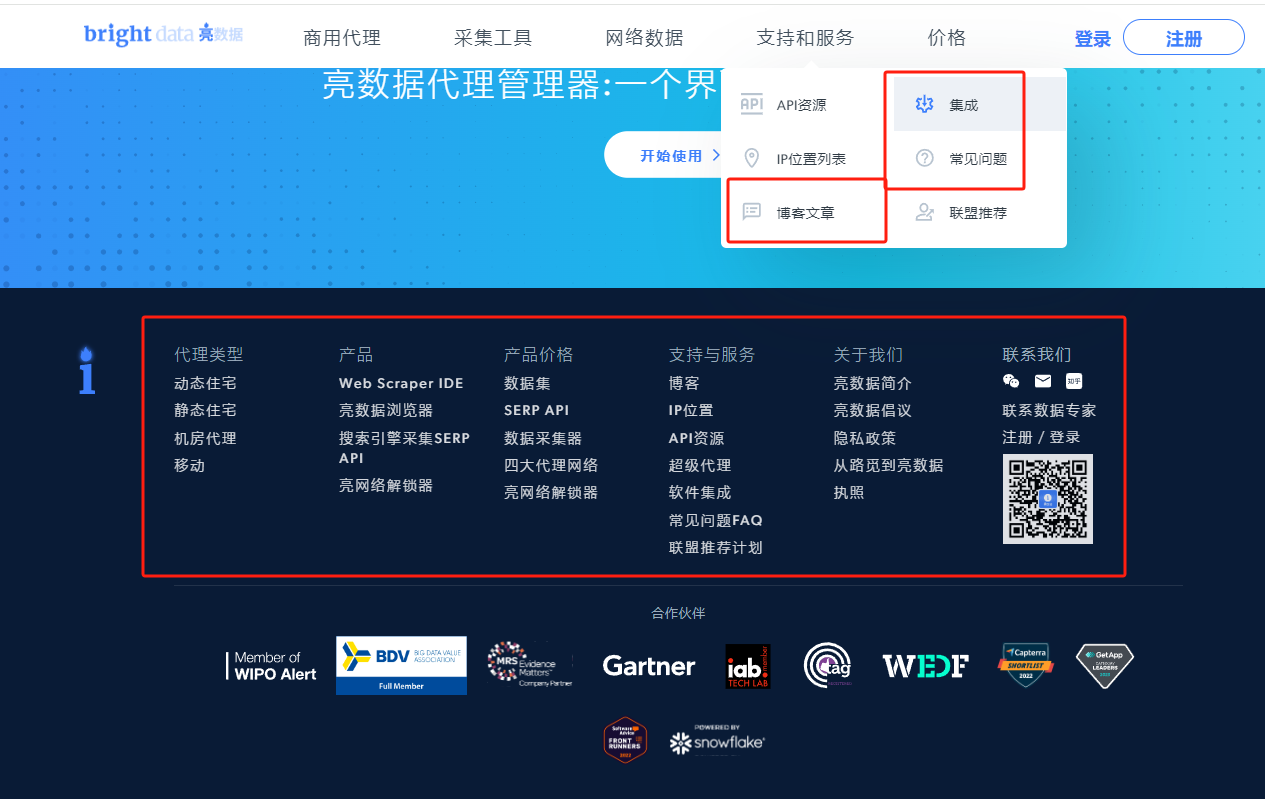Open the 数据集 footer link

pyautogui.click(x=527, y=383)
